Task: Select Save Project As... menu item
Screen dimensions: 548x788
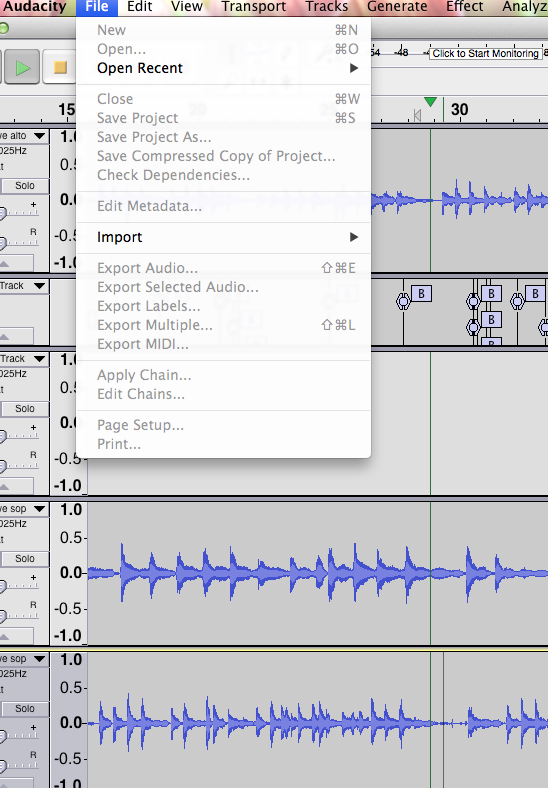Action: pos(223,137)
